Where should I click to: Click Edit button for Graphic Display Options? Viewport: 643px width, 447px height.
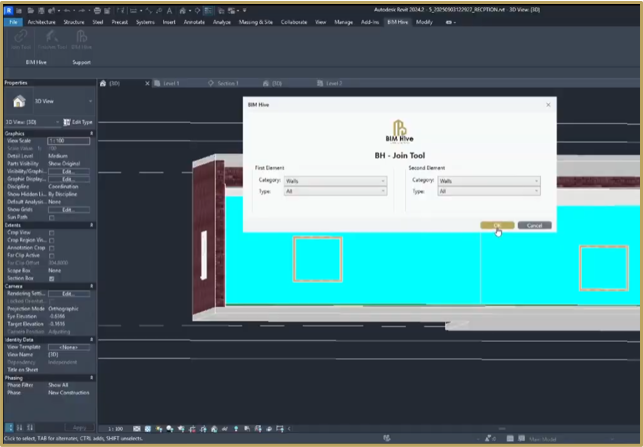[68, 179]
